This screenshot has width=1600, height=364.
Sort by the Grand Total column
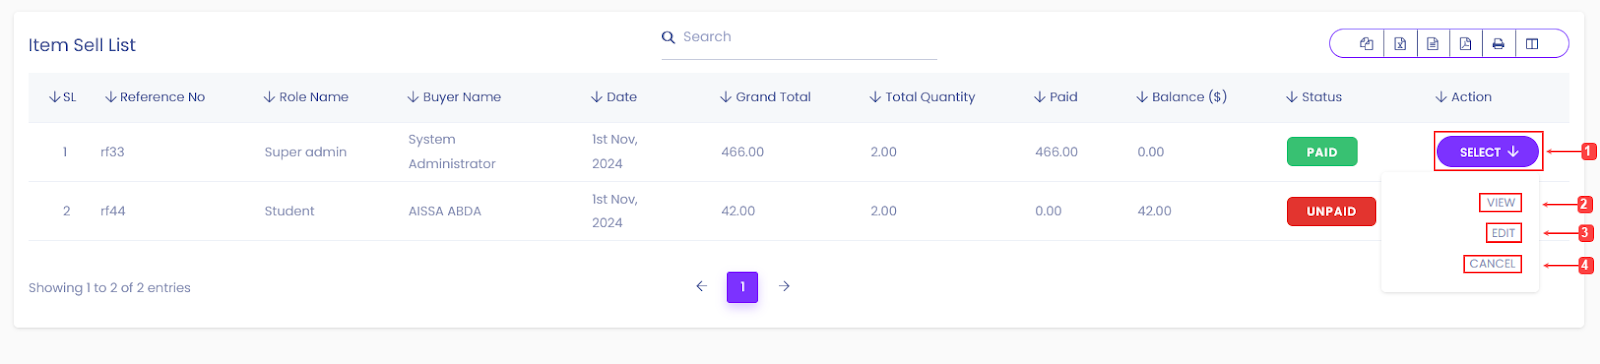(x=765, y=97)
